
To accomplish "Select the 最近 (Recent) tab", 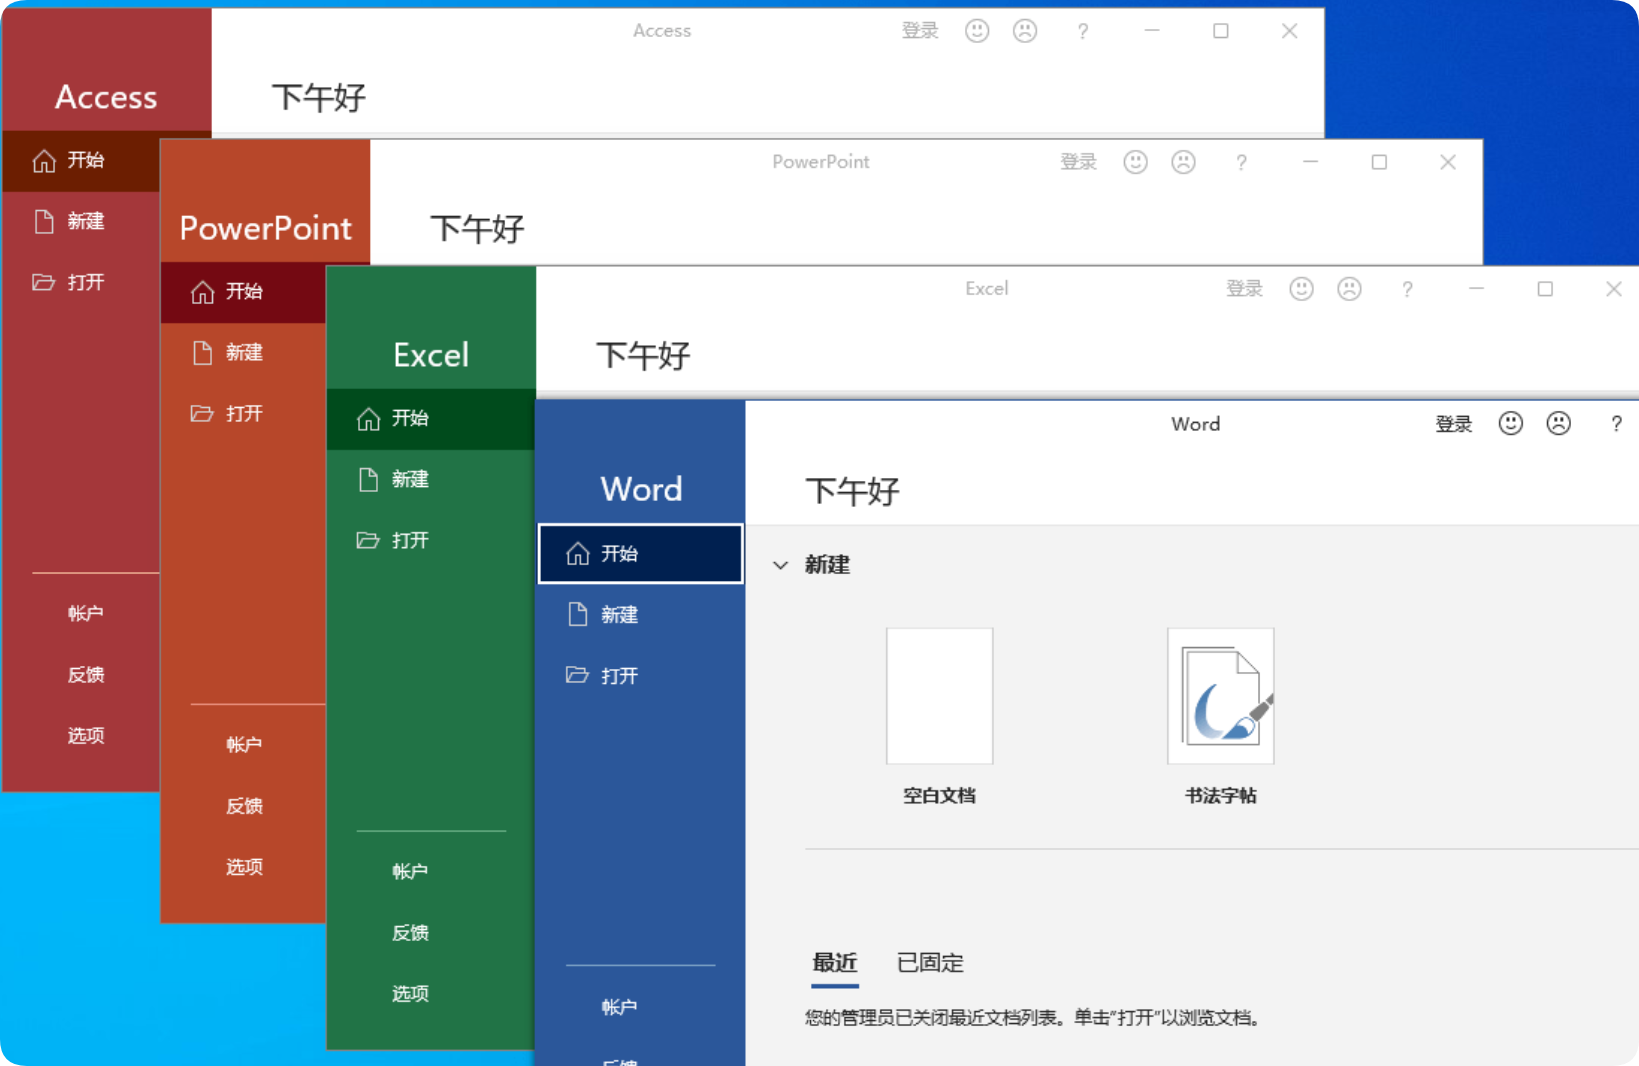I will pyautogui.click(x=834, y=962).
